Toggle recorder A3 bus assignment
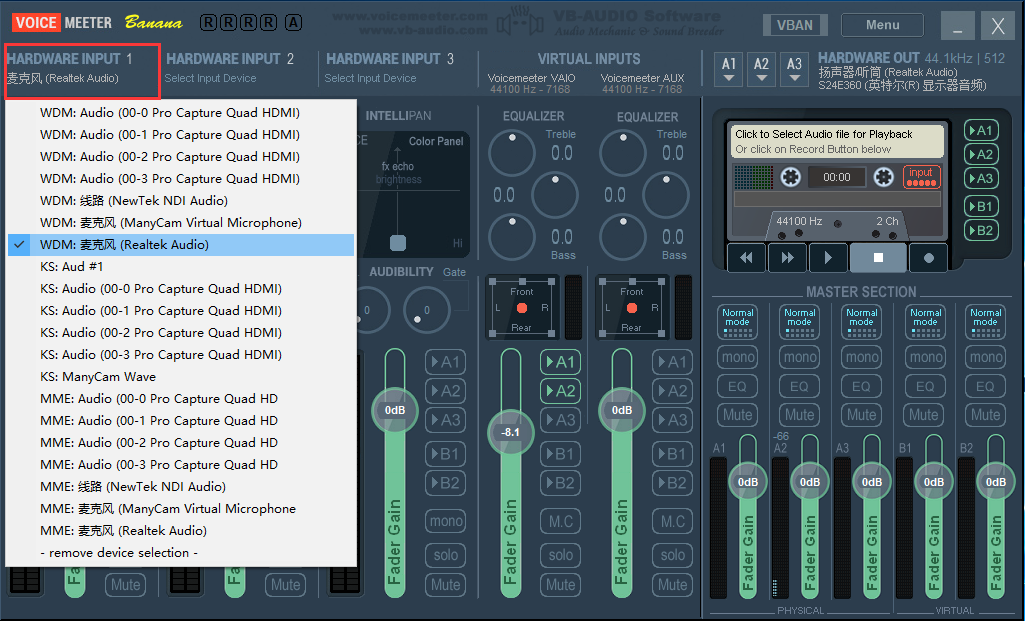Screen dimensions: 1025x621 pyautogui.click(x=981, y=178)
